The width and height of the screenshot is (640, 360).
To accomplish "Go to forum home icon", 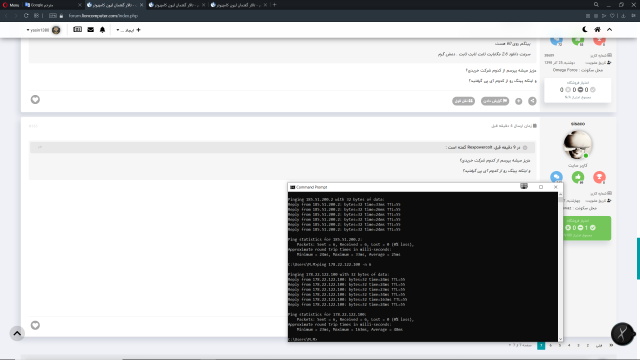I will click(x=597, y=29).
